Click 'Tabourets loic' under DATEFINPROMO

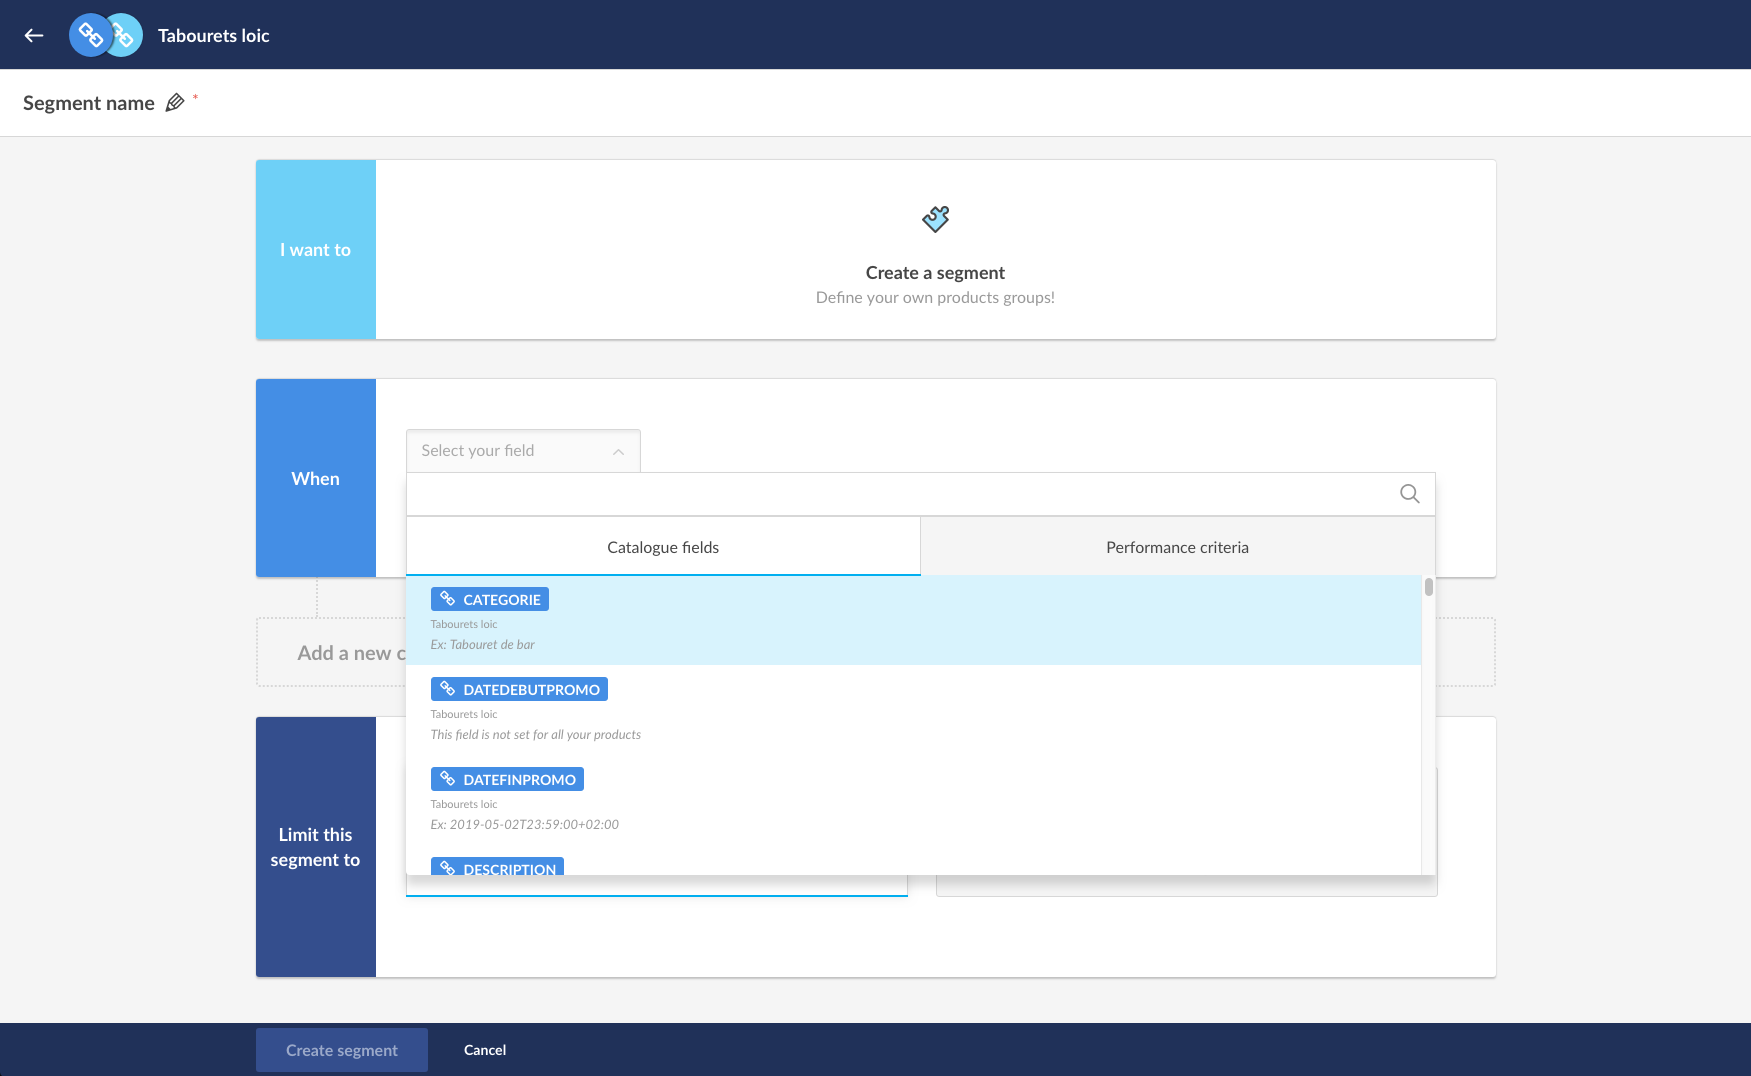[x=464, y=804]
